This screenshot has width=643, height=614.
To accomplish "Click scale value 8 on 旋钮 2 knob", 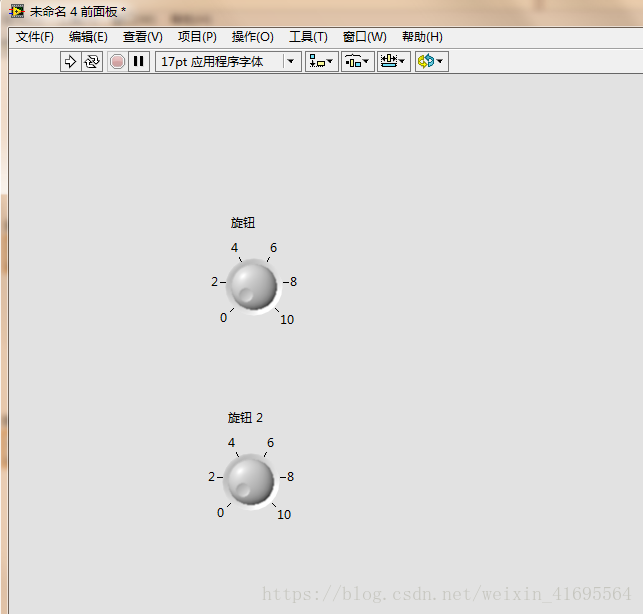I will point(290,477).
